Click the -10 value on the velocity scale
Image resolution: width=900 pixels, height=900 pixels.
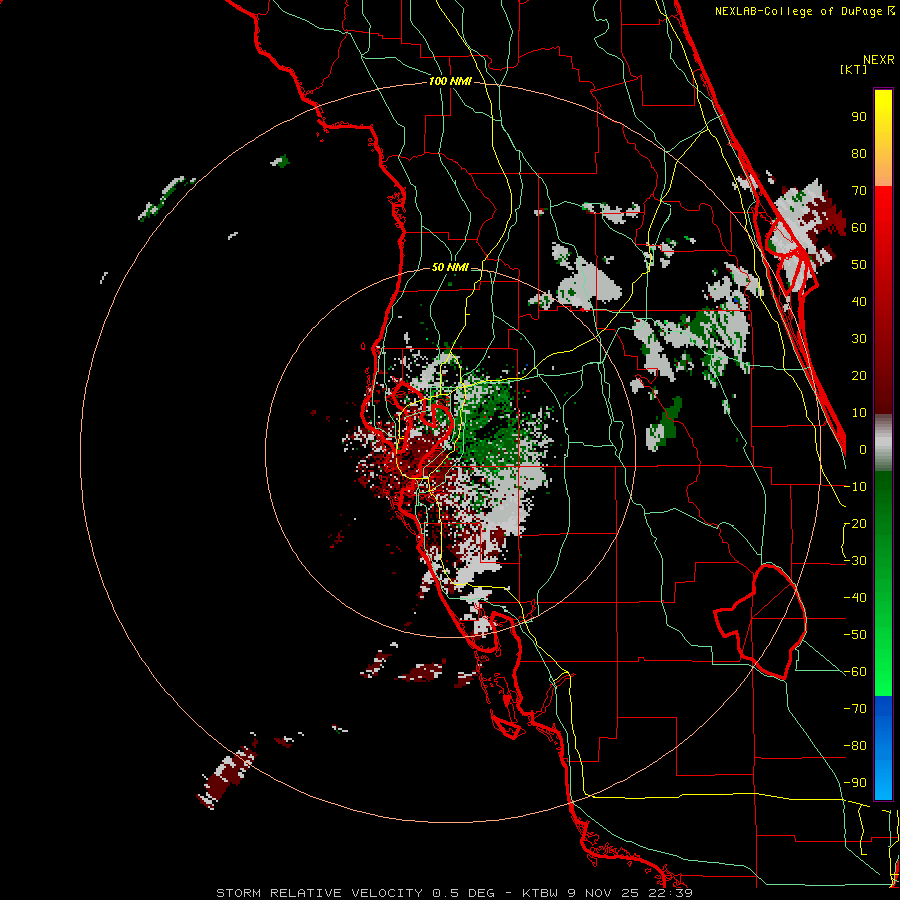pos(855,487)
